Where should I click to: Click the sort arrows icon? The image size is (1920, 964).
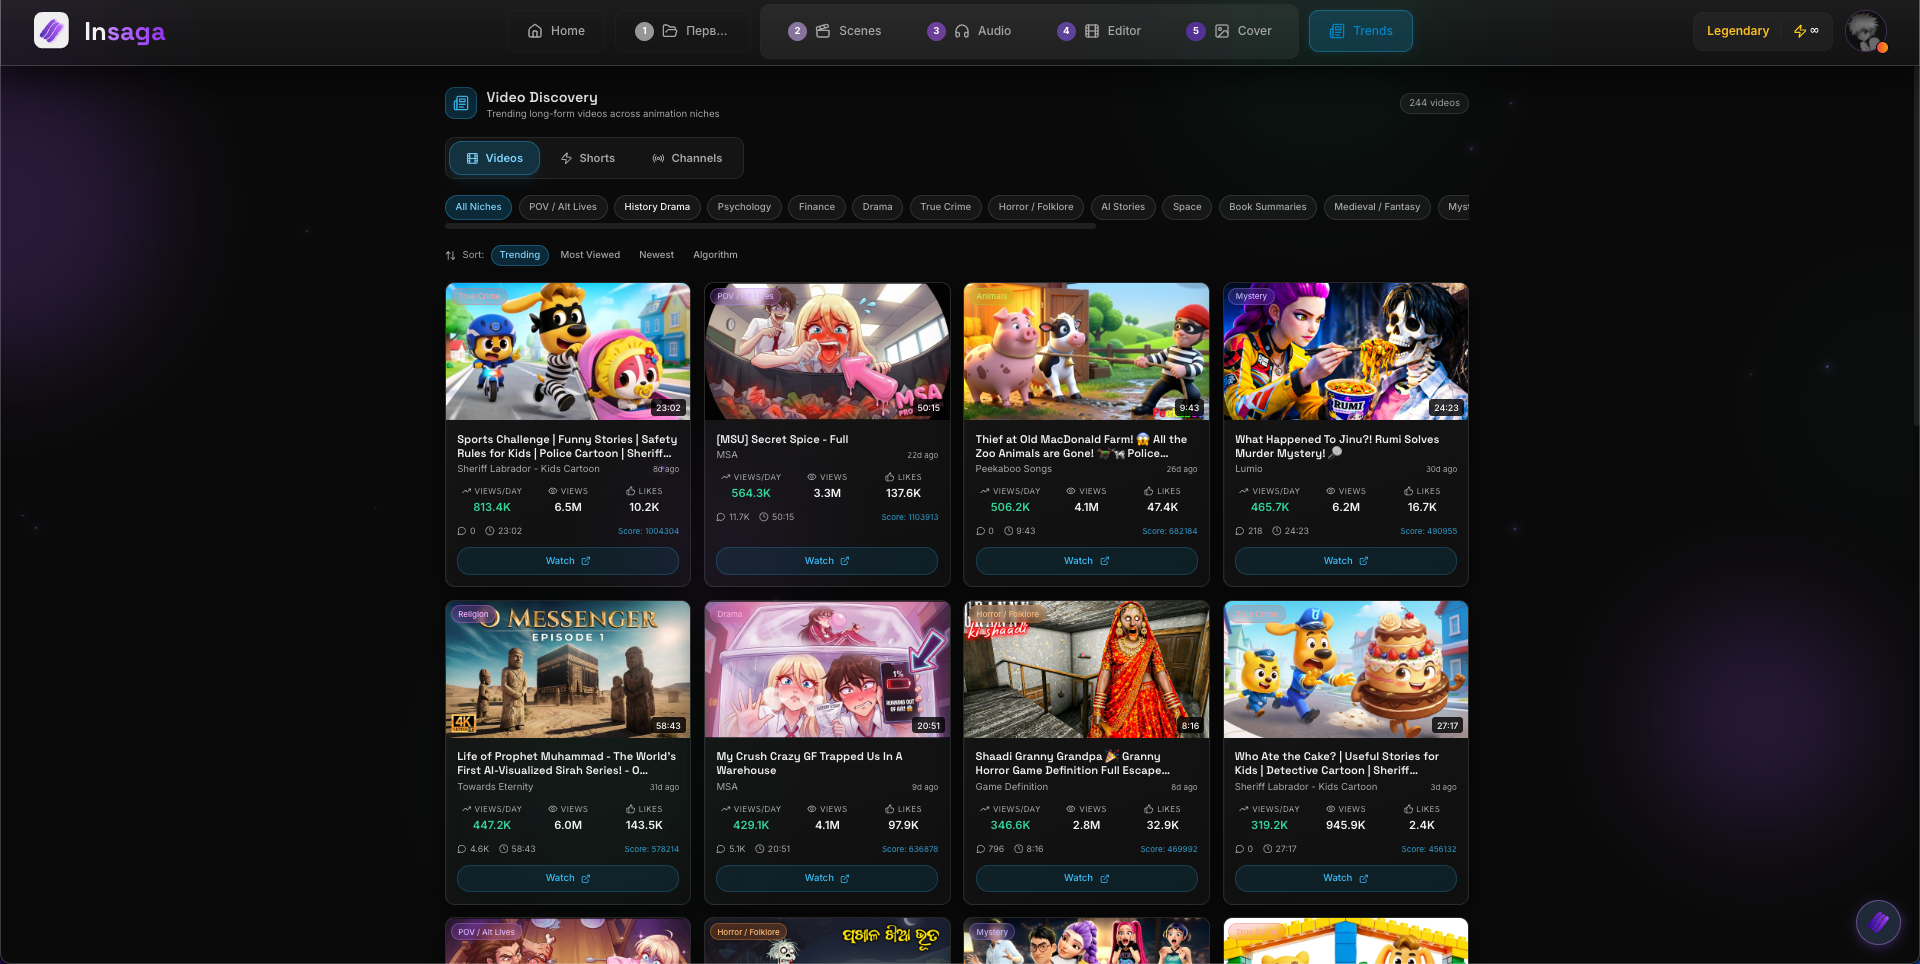[x=450, y=255]
